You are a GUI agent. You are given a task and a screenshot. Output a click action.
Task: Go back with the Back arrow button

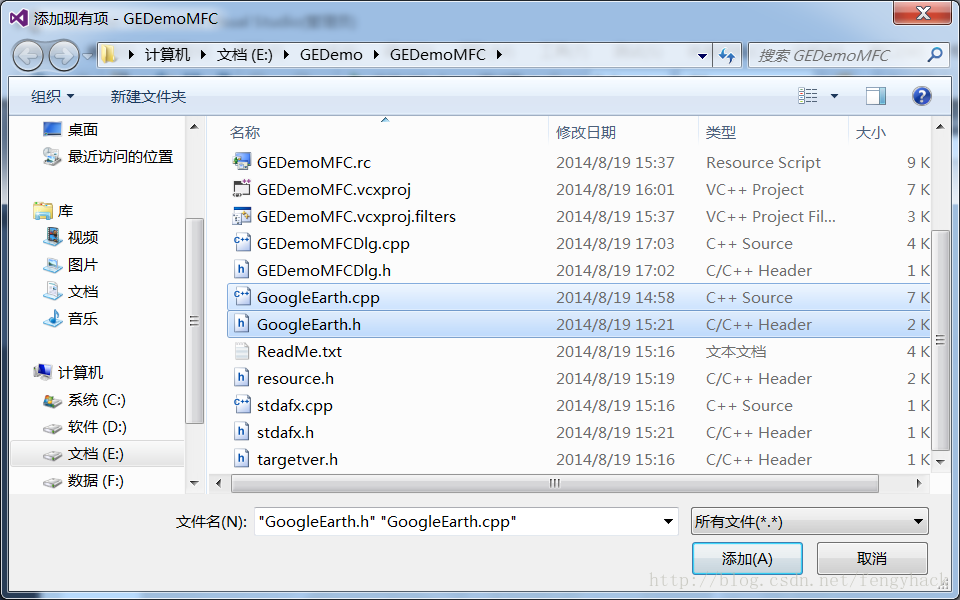28,56
